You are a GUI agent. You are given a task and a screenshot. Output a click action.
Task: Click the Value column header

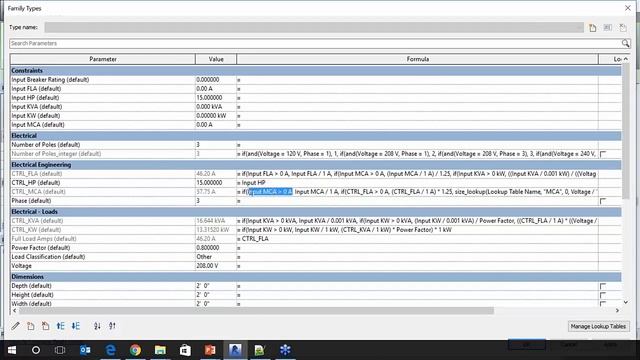216,59
